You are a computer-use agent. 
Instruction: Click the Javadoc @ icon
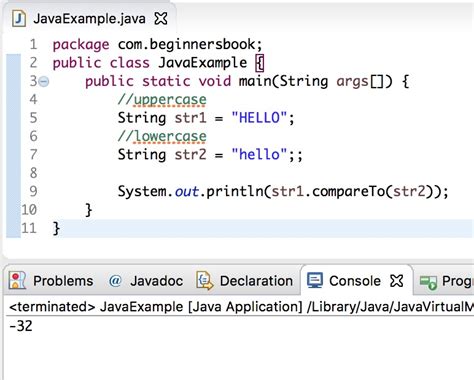pyautogui.click(x=115, y=281)
